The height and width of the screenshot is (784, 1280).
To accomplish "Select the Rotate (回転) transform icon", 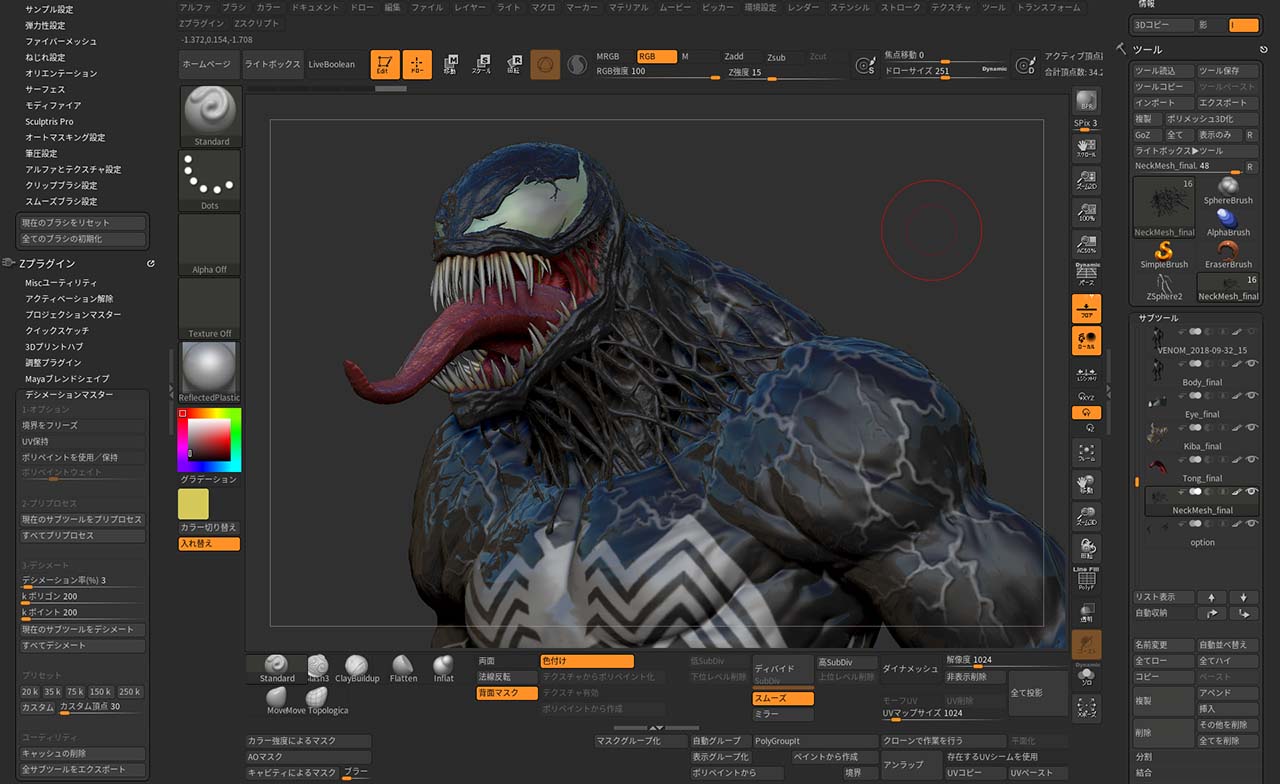I will [513, 65].
